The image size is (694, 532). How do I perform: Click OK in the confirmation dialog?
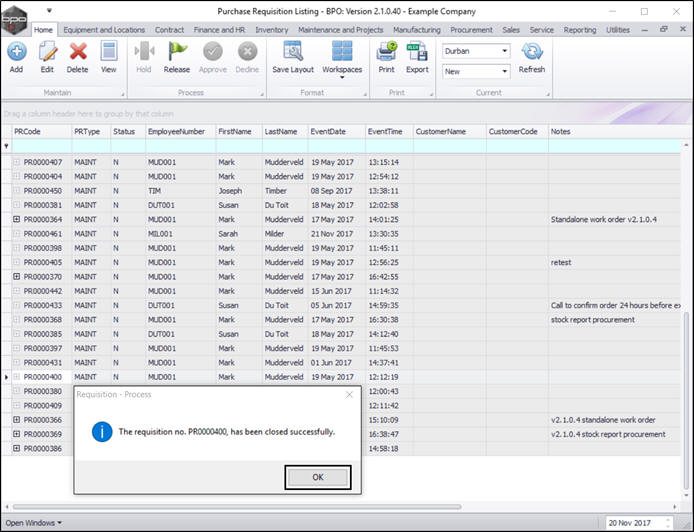coord(318,477)
